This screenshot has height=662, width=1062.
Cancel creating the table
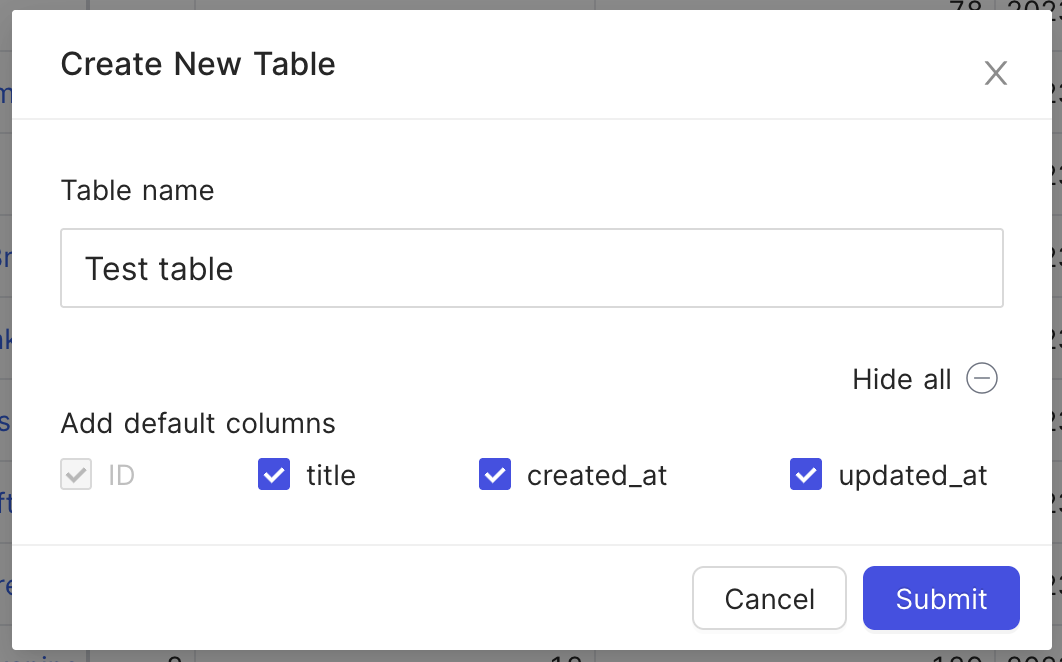769,598
